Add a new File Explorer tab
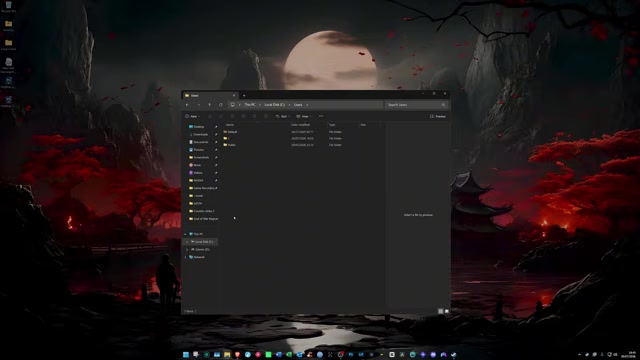This screenshot has height=360, width=640. pos(244,96)
